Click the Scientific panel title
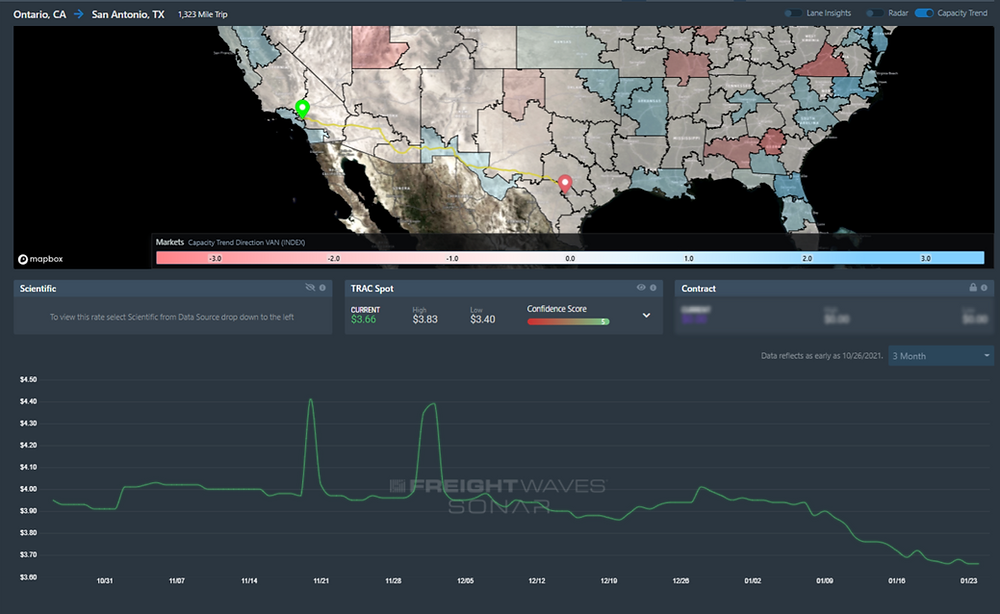1000x614 pixels. pos(38,288)
